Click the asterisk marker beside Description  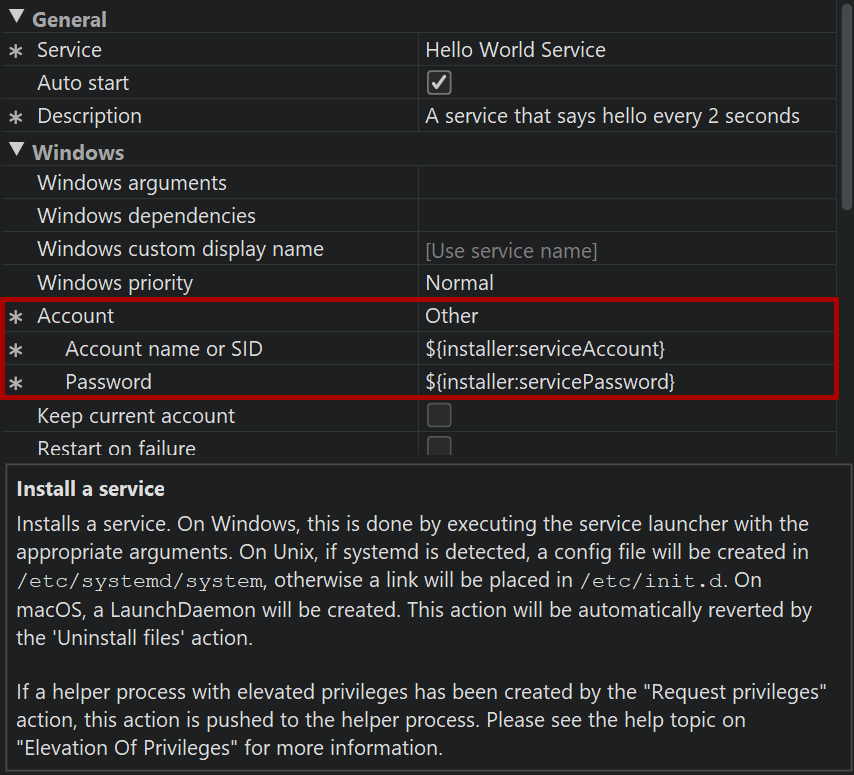point(15,118)
